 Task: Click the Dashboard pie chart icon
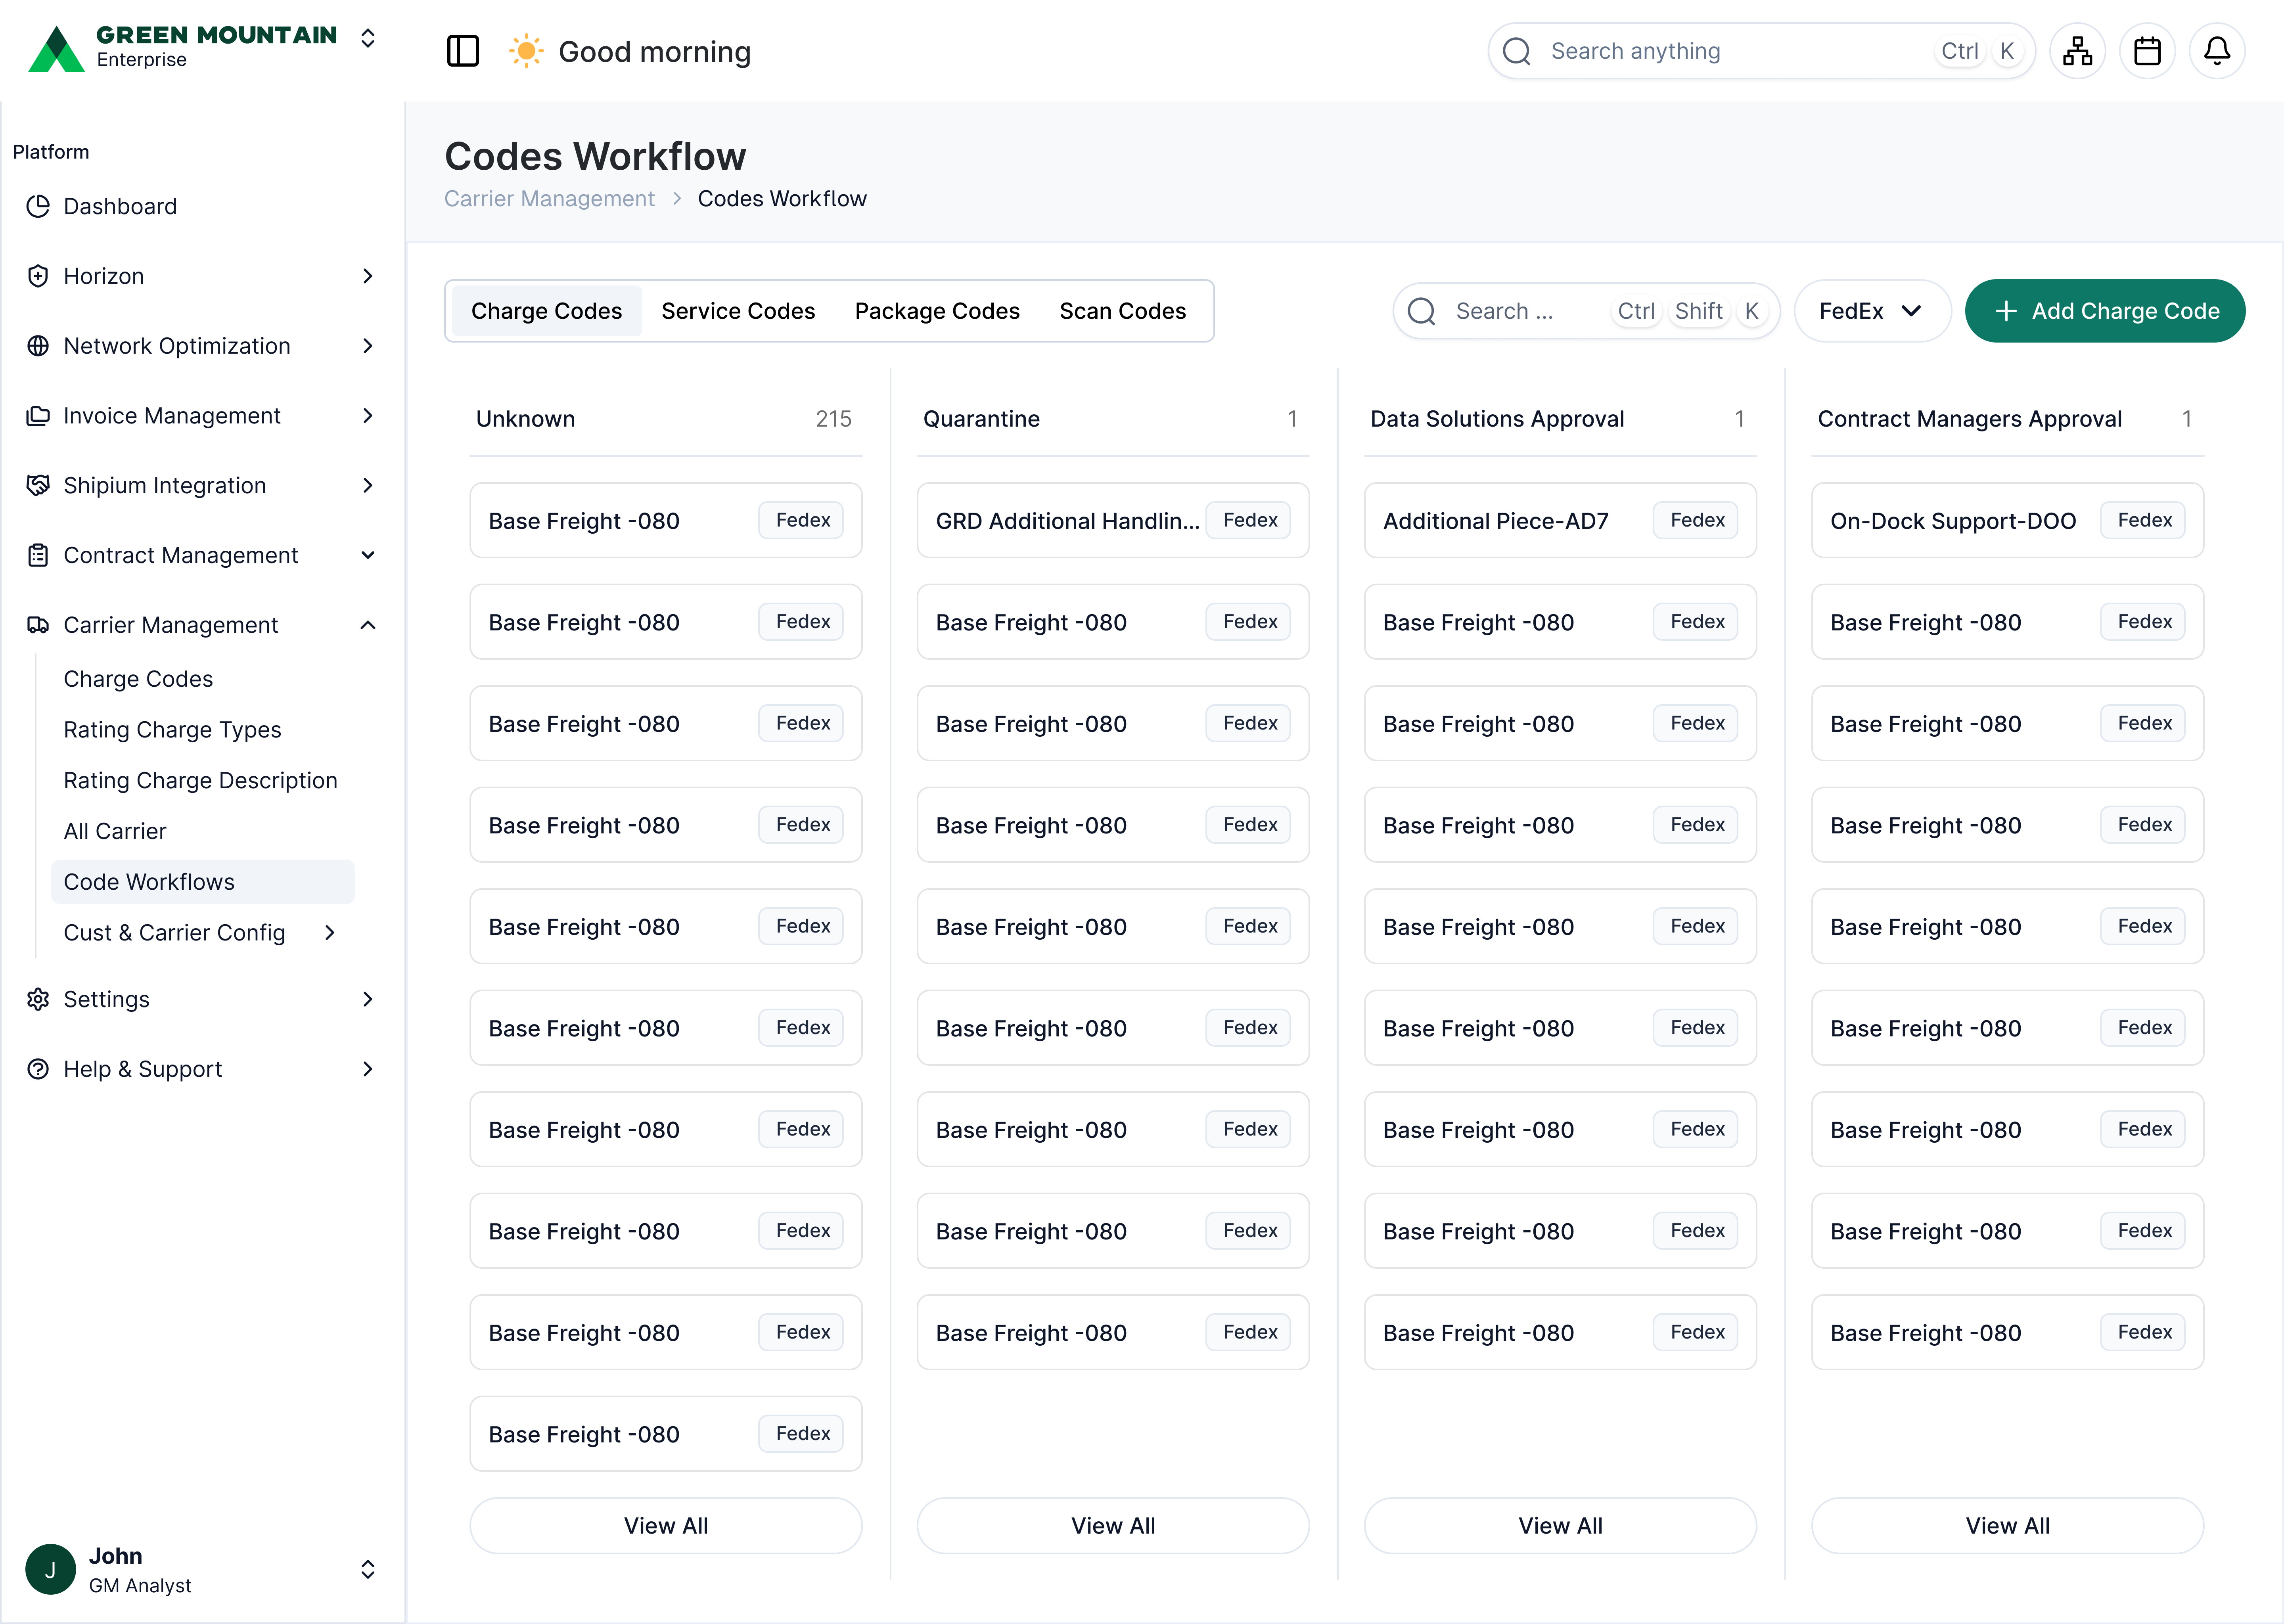pyautogui.click(x=38, y=206)
